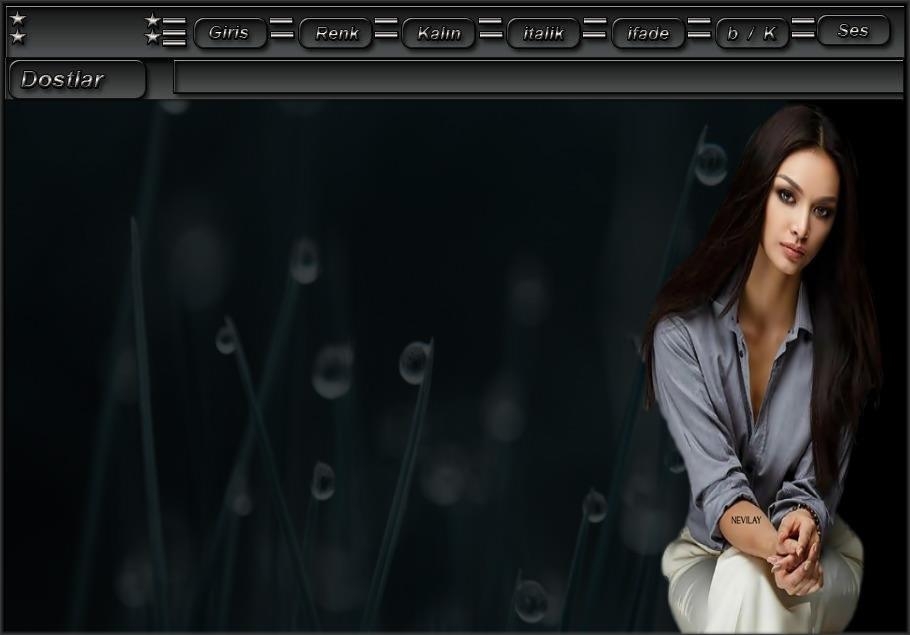910x635 pixels.
Task: Toggle b / K letter case
Action: (x=752, y=33)
